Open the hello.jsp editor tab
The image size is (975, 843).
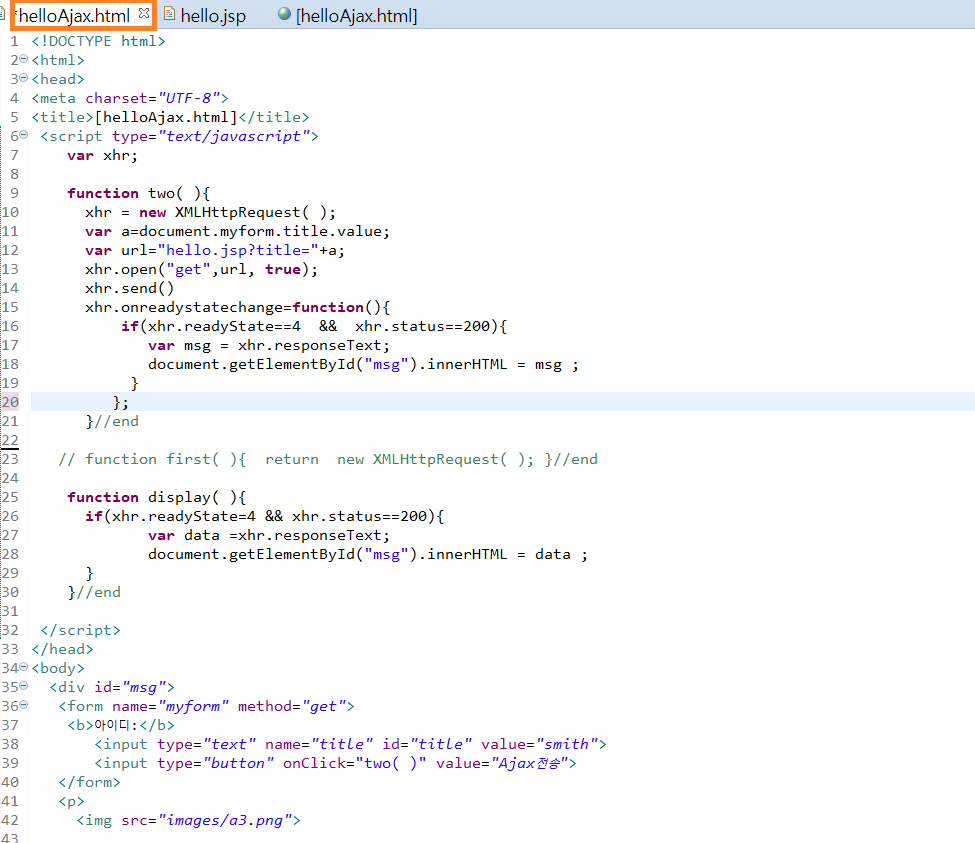coord(213,16)
